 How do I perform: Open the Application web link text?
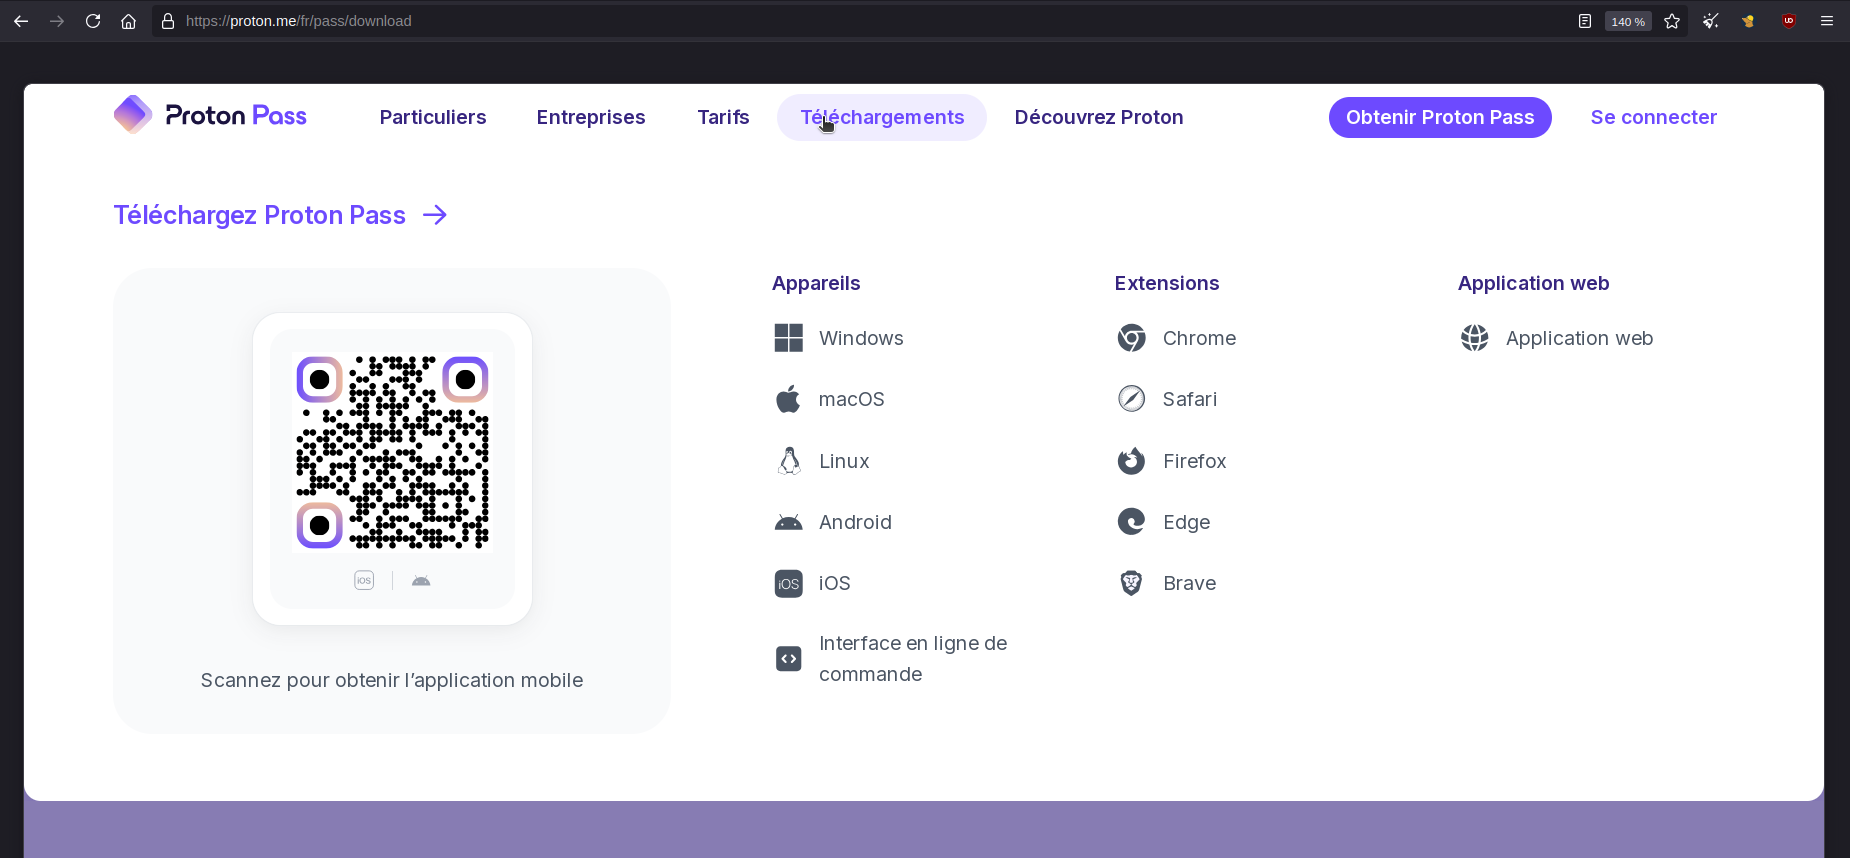(1579, 338)
